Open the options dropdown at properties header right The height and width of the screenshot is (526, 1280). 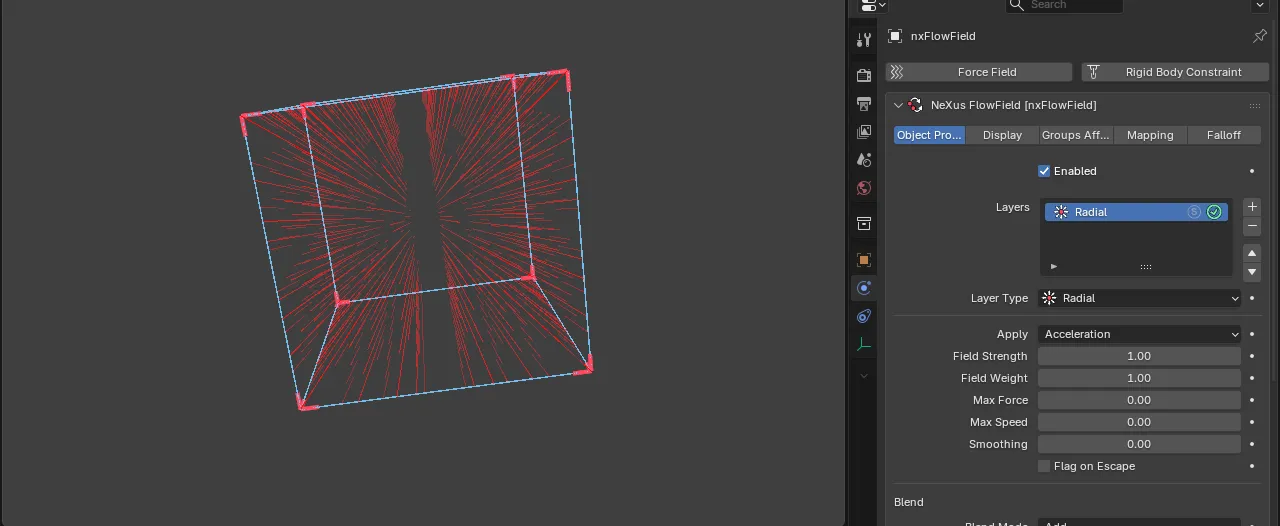[x=1260, y=5]
